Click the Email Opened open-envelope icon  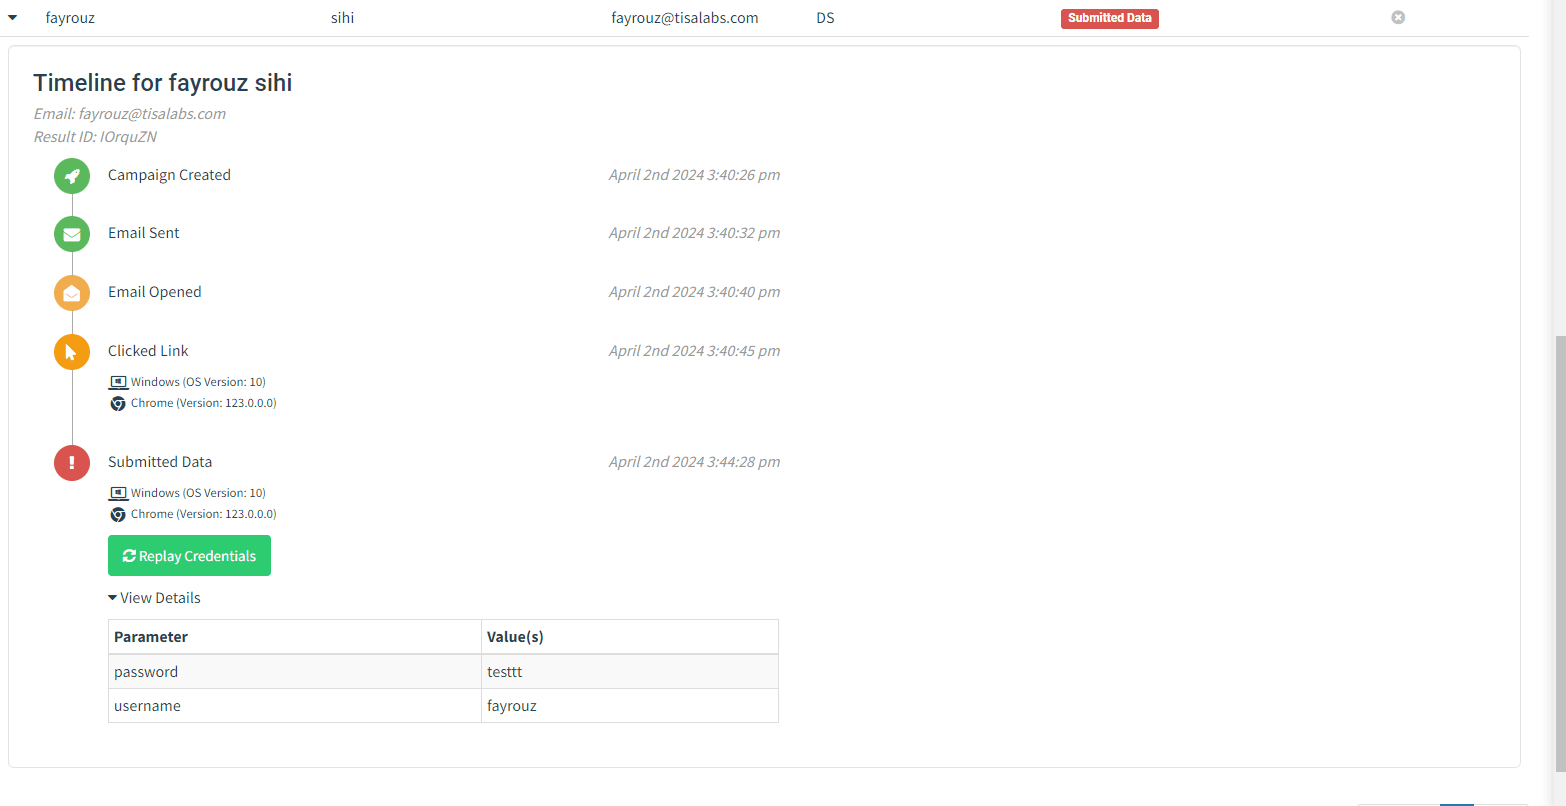(x=71, y=292)
